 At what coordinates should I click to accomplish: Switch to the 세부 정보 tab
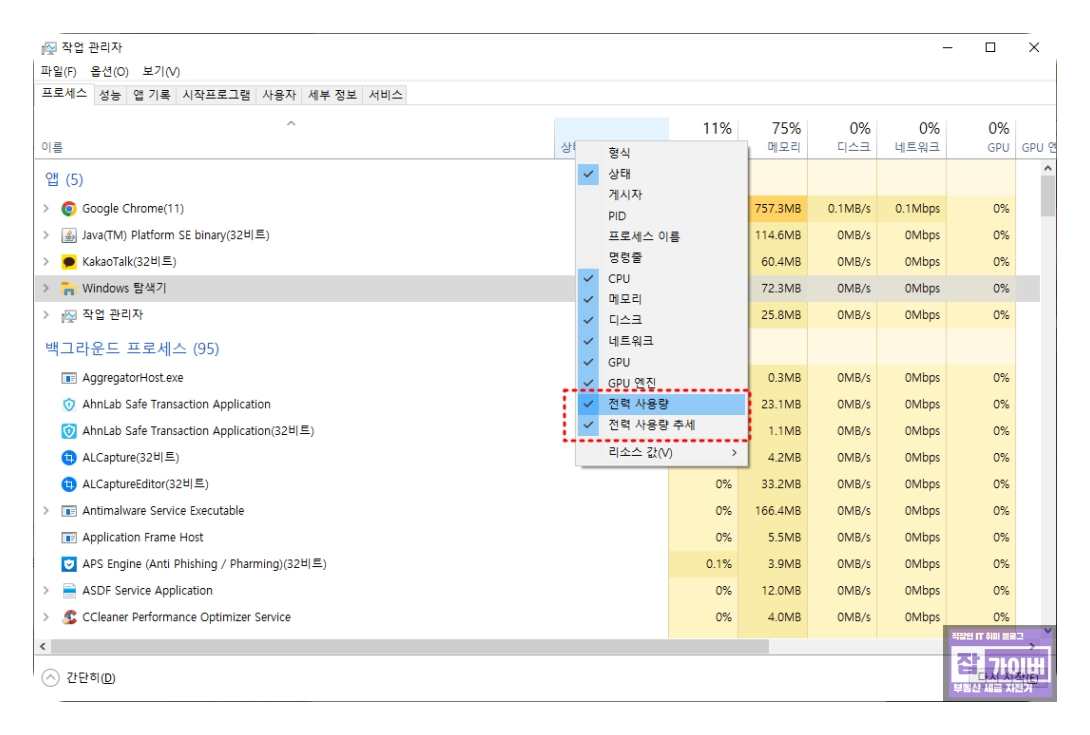(x=332, y=95)
